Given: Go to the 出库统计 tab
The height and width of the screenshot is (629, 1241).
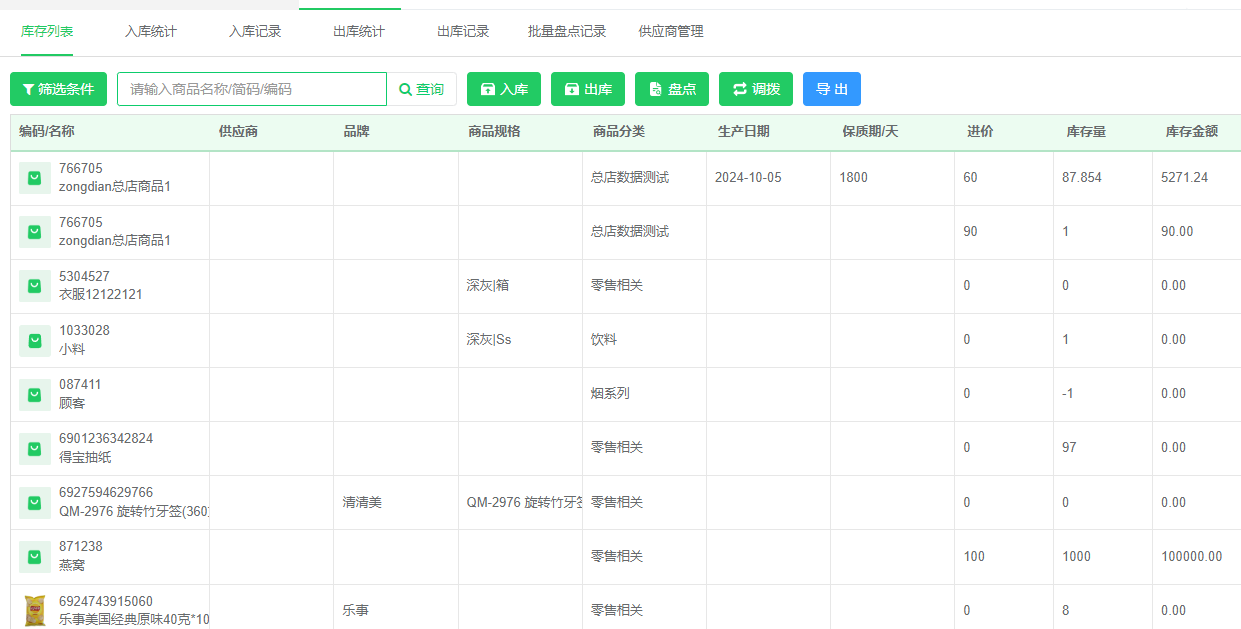Looking at the screenshot, I should coord(359,32).
